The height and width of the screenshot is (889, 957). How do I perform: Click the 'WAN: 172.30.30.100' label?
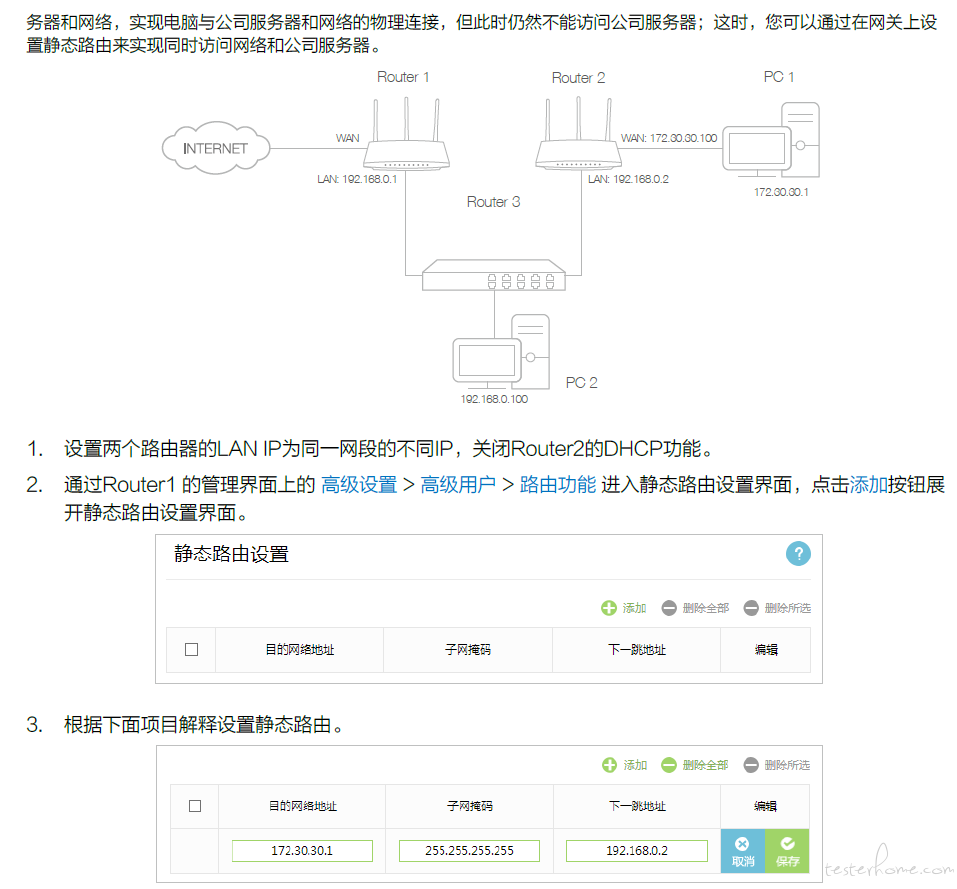669,138
